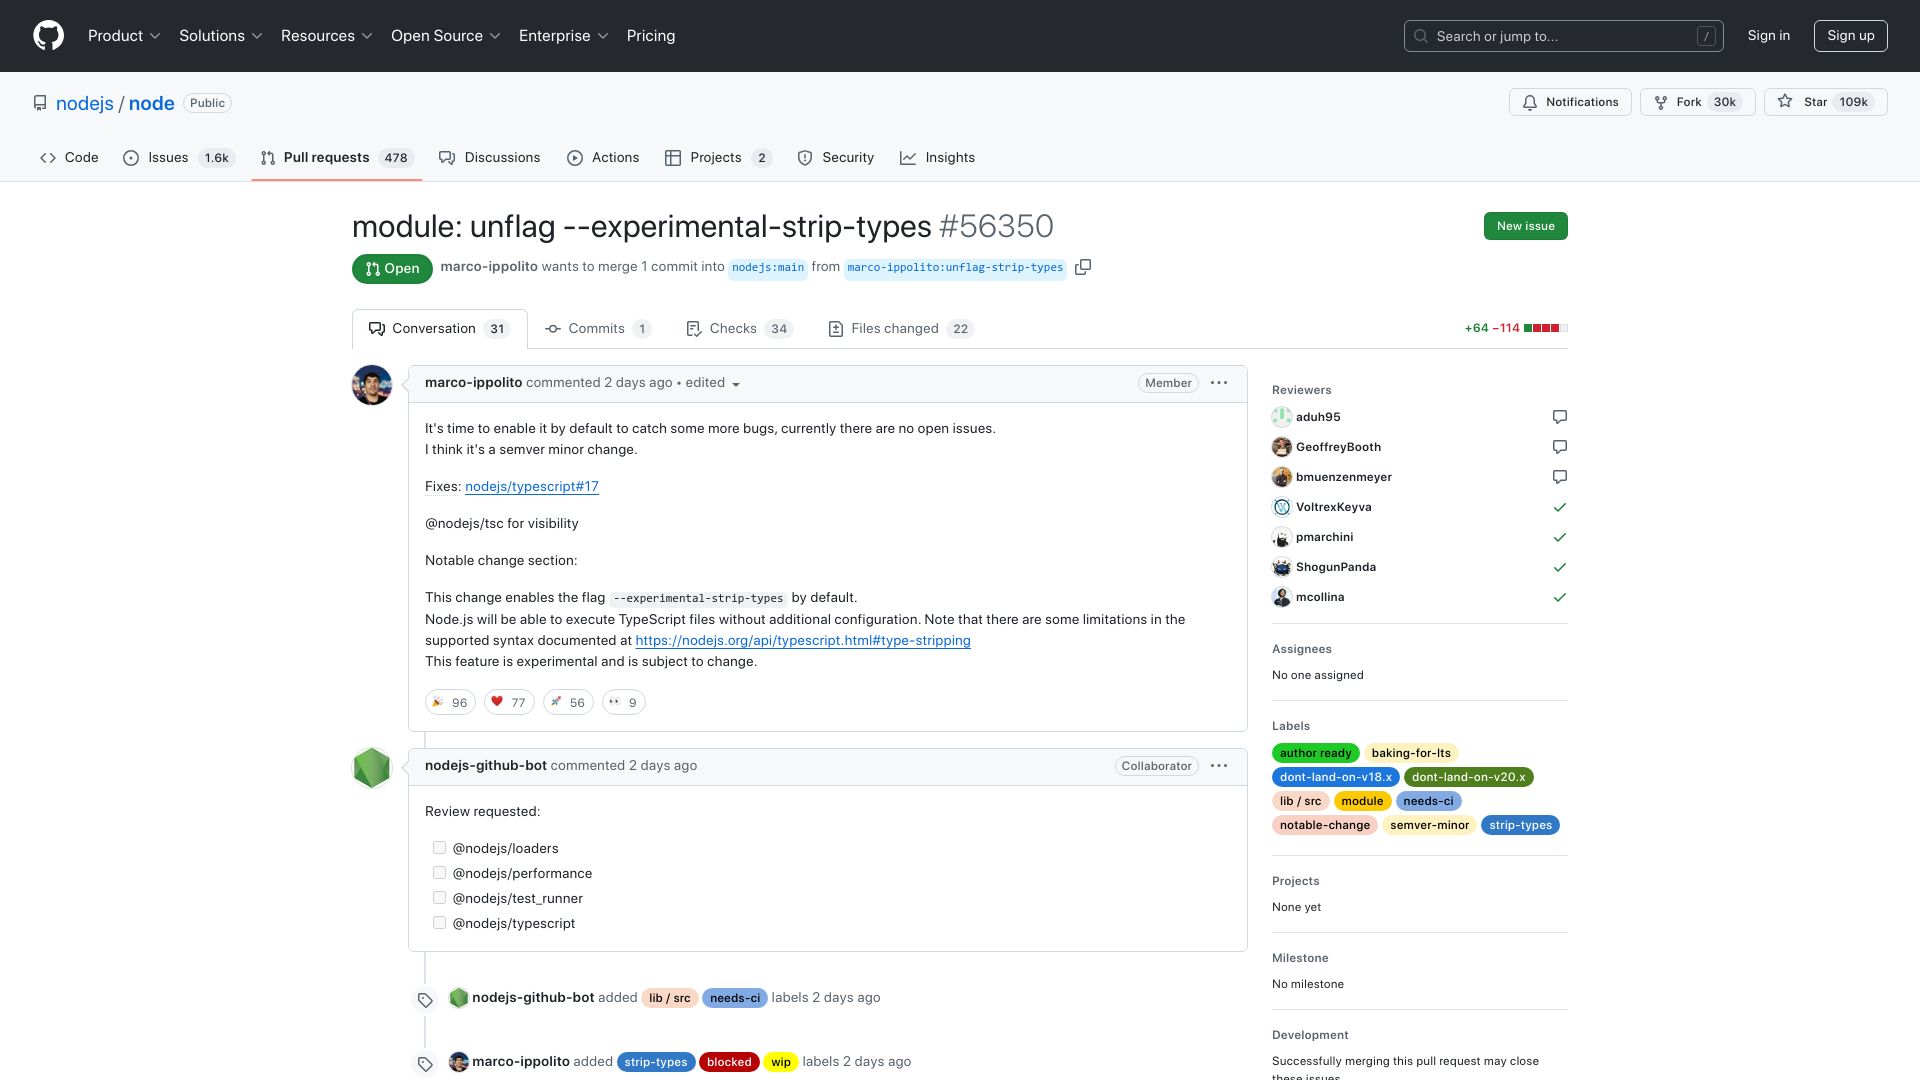
Task: View aduh95's review comment icon
Action: [1560, 417]
